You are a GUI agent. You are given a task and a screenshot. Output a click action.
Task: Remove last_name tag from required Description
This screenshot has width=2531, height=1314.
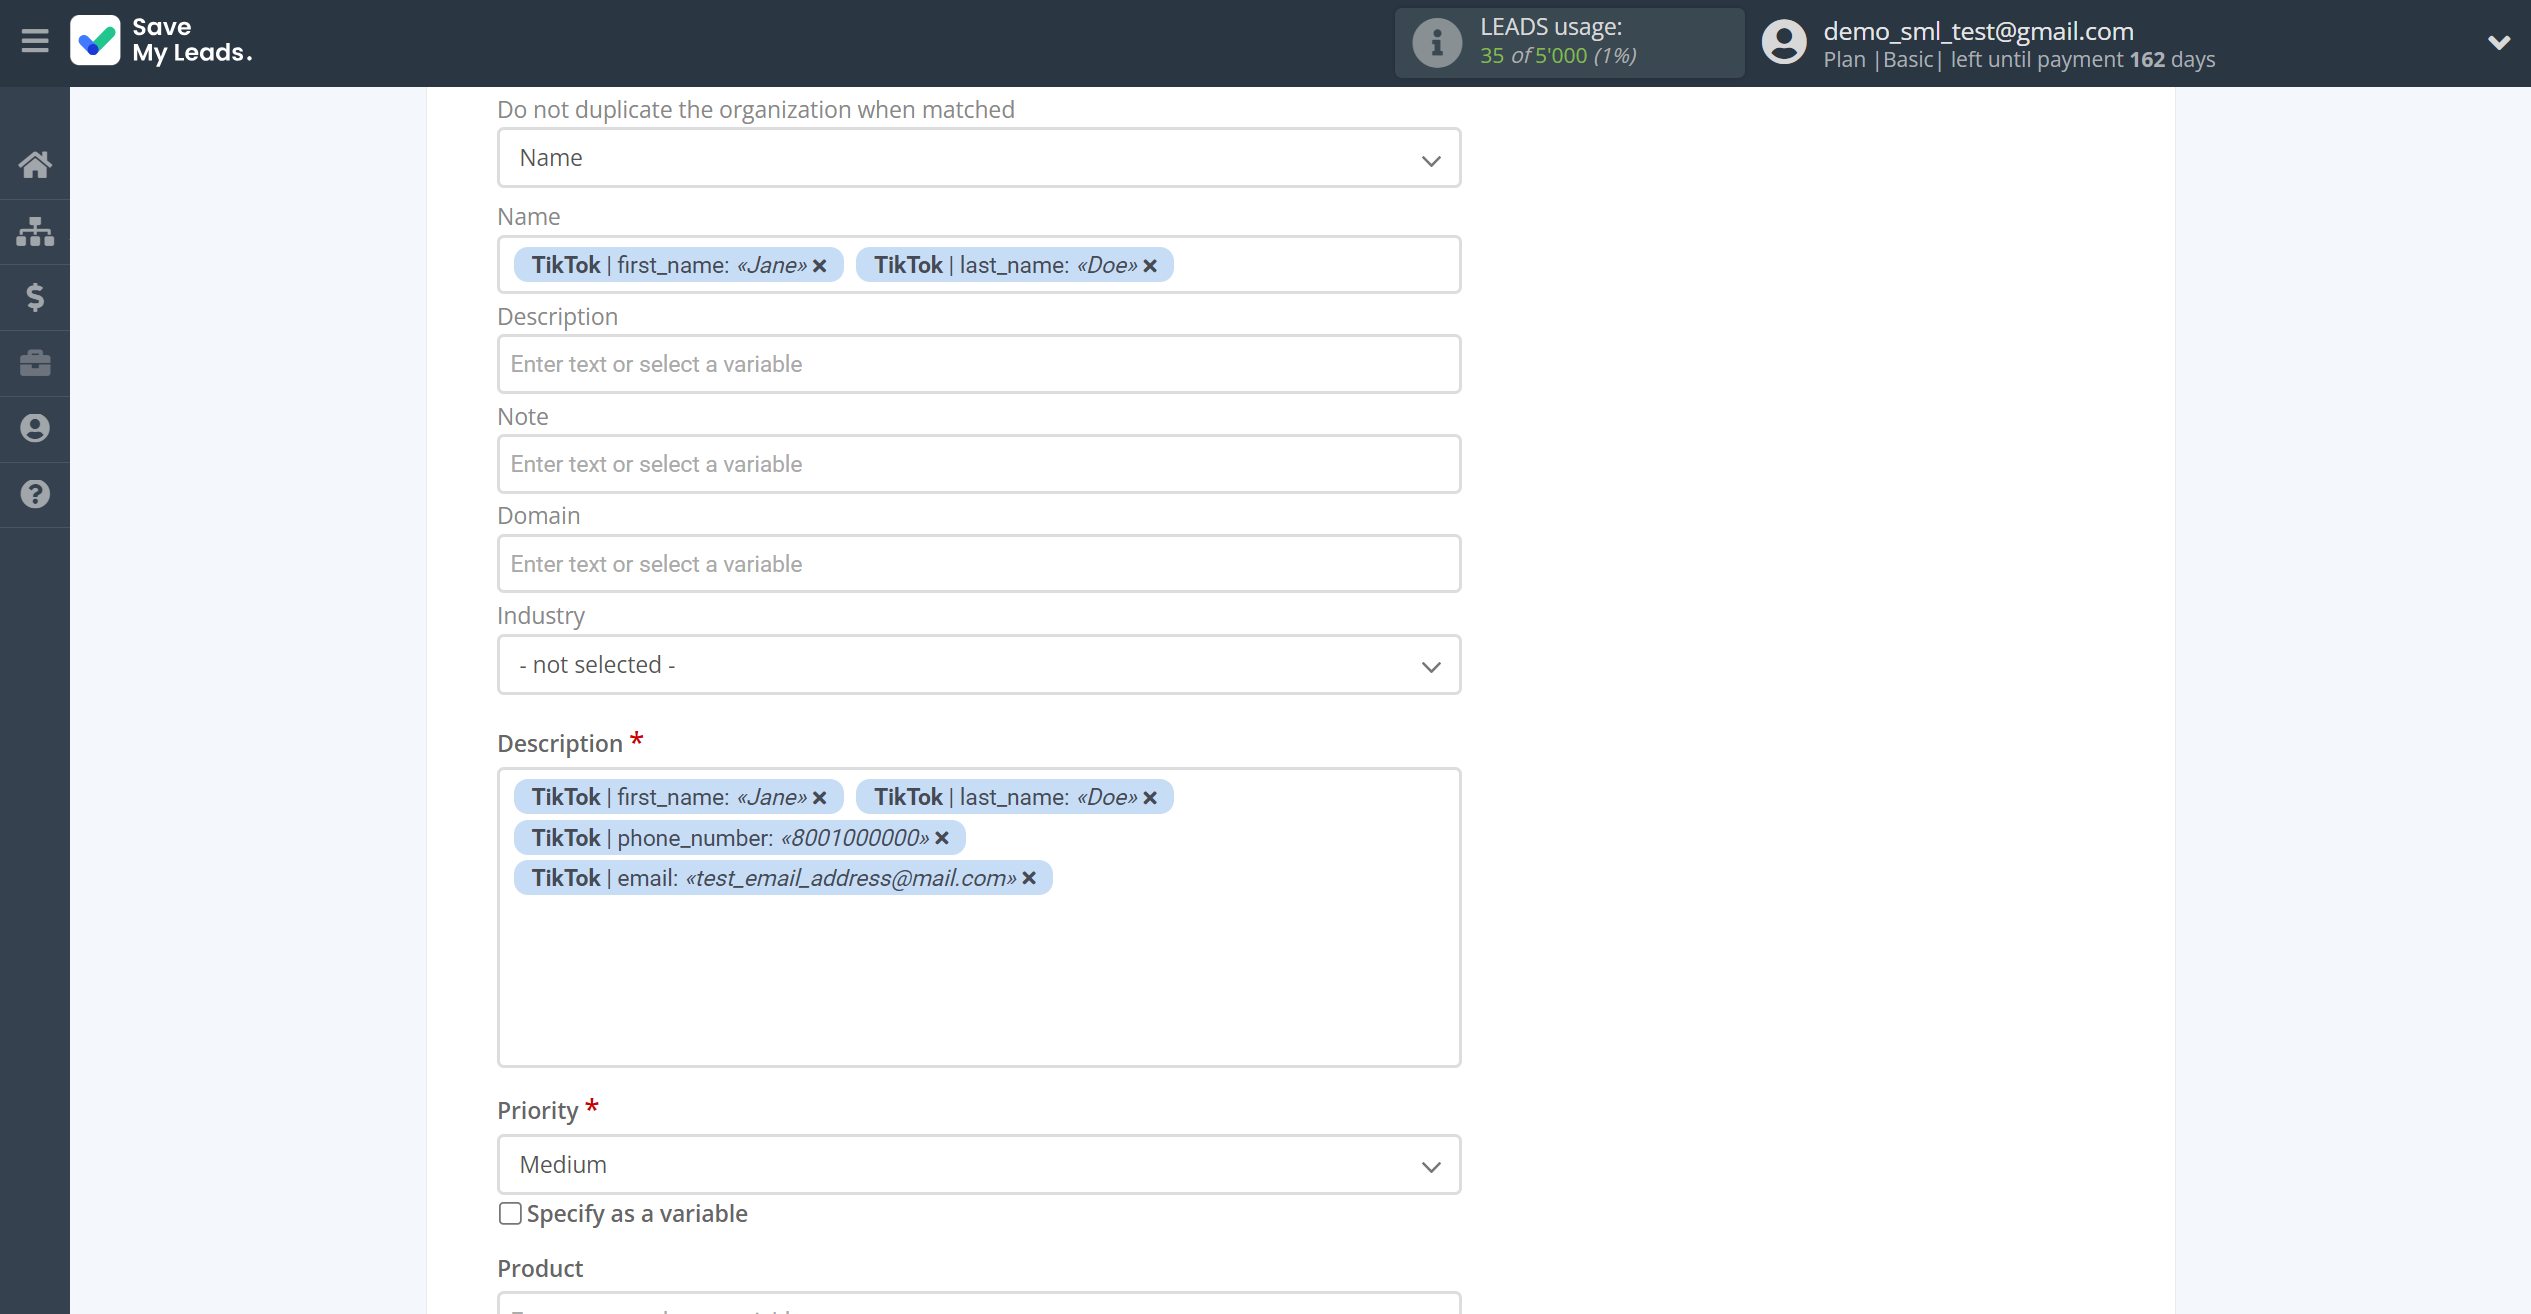[1150, 798]
